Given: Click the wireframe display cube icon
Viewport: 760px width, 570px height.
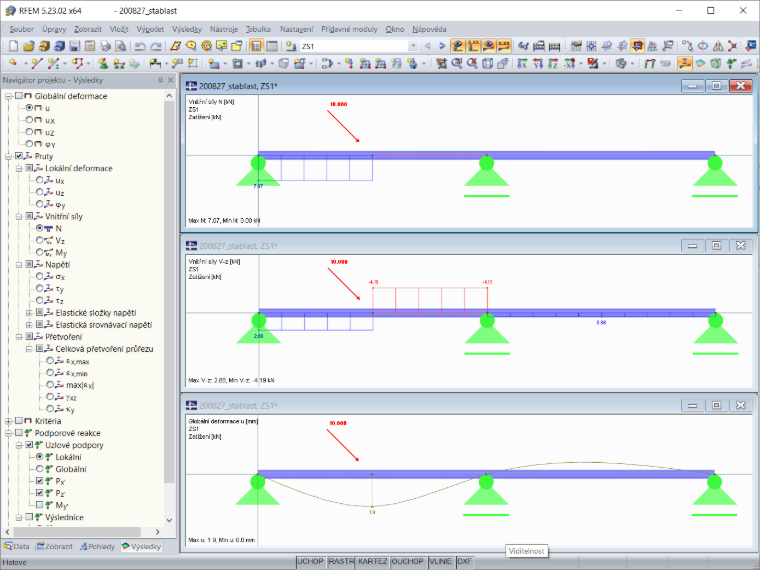Looking at the screenshot, I should coord(488,63).
